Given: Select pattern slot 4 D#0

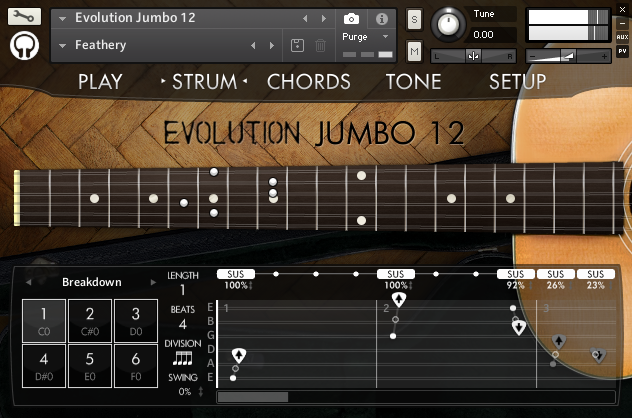Looking at the screenshot, I should coord(44,366).
